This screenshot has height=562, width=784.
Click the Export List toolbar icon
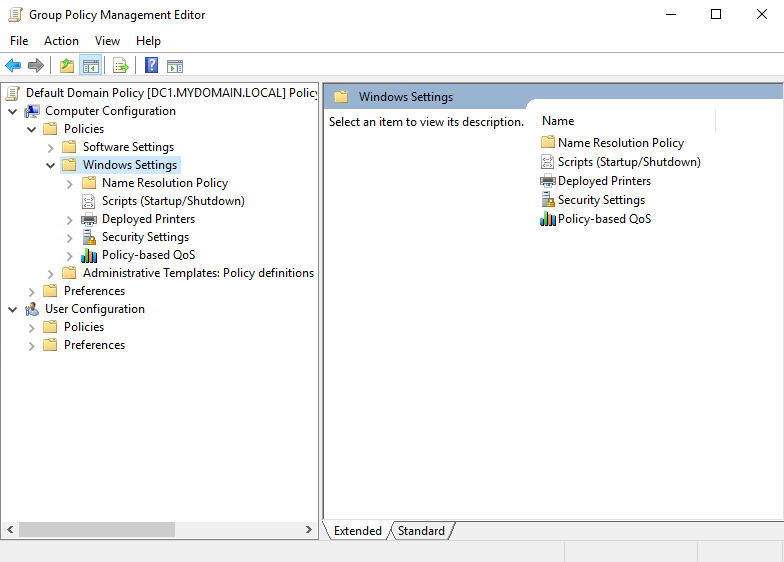pos(121,66)
